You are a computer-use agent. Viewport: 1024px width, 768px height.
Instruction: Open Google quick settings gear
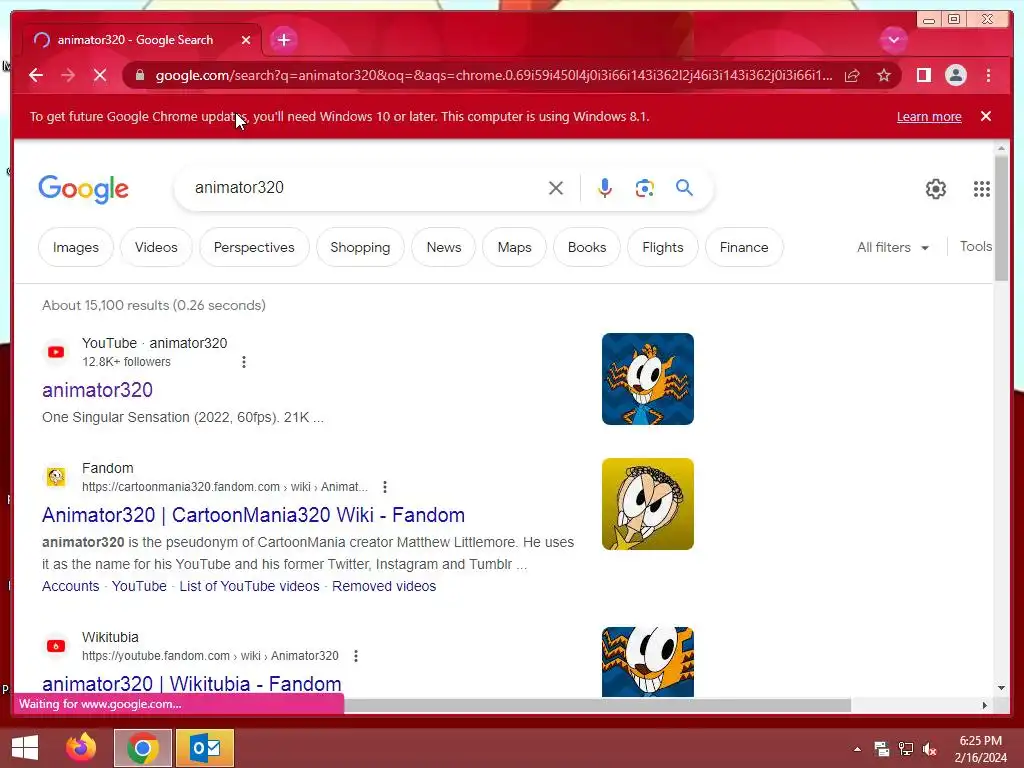click(936, 189)
